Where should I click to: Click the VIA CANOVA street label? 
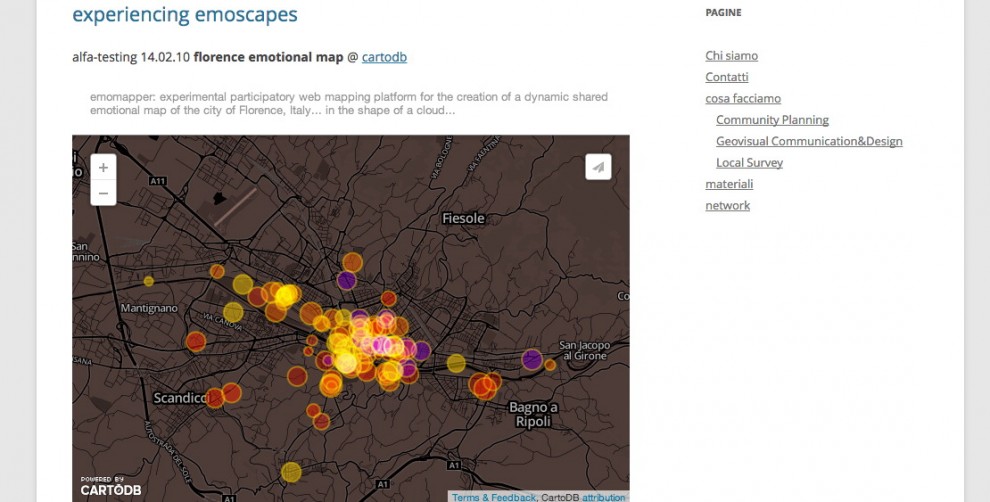223,321
